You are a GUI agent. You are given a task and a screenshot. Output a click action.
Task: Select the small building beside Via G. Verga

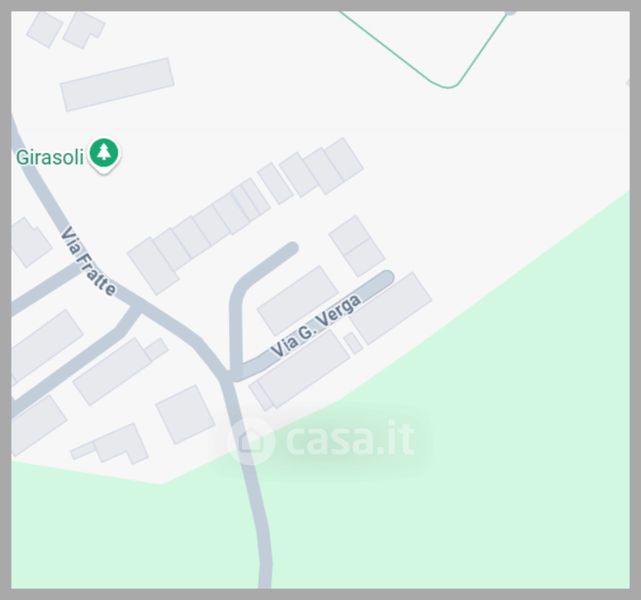coord(353,343)
